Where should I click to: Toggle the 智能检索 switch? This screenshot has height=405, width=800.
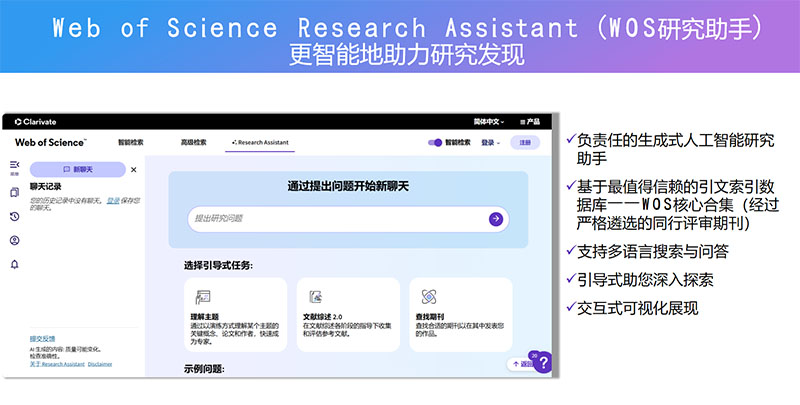[x=435, y=143]
